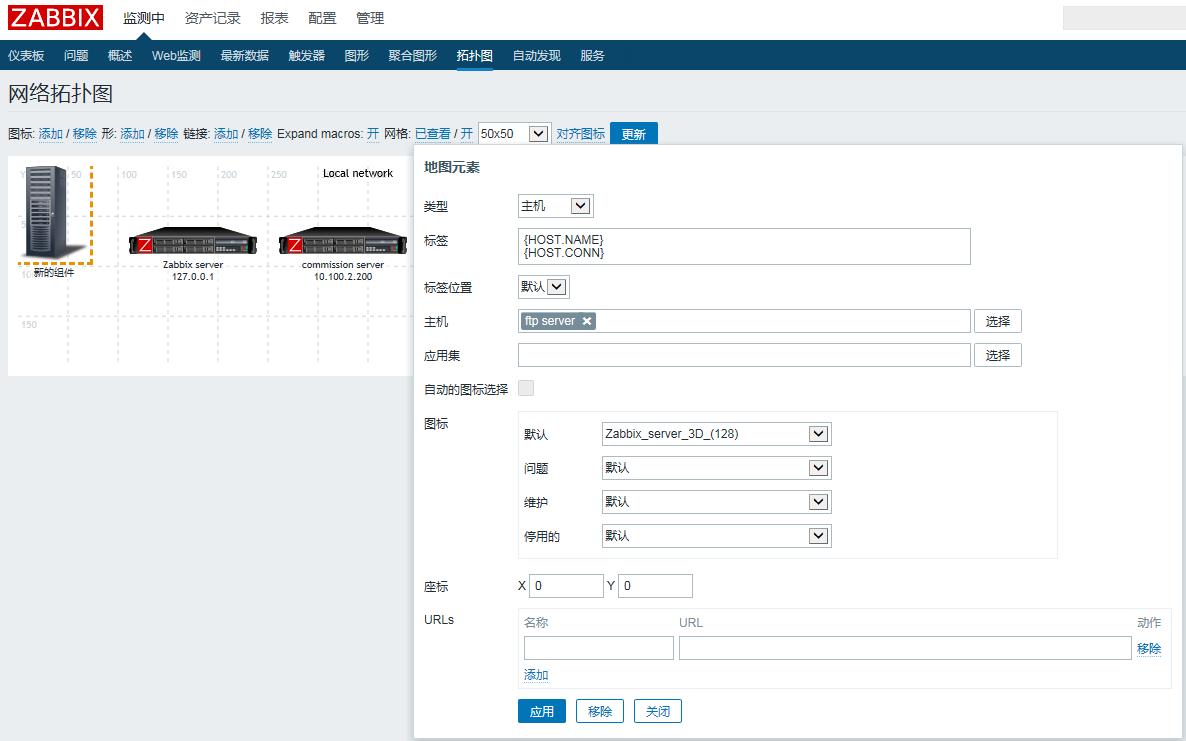Open the disabled icon dropdown
The width and height of the screenshot is (1186, 741).
pyautogui.click(x=716, y=536)
